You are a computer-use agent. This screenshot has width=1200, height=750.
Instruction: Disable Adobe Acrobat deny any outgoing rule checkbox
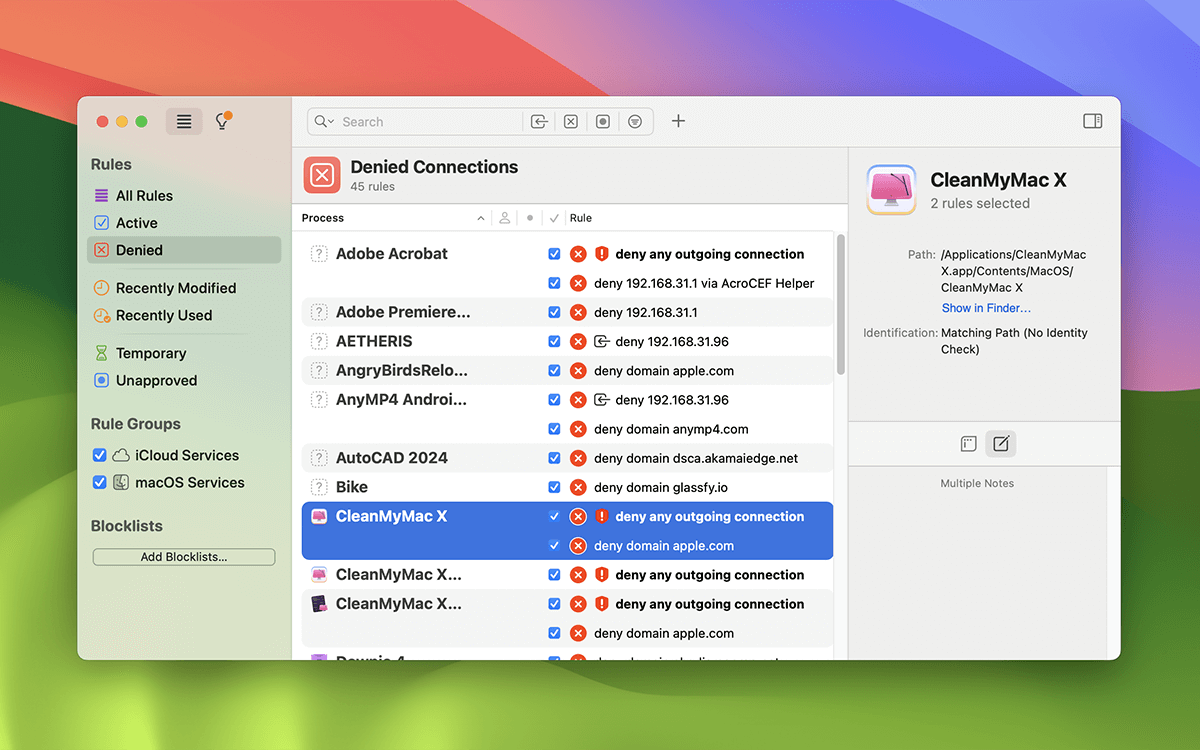point(554,254)
